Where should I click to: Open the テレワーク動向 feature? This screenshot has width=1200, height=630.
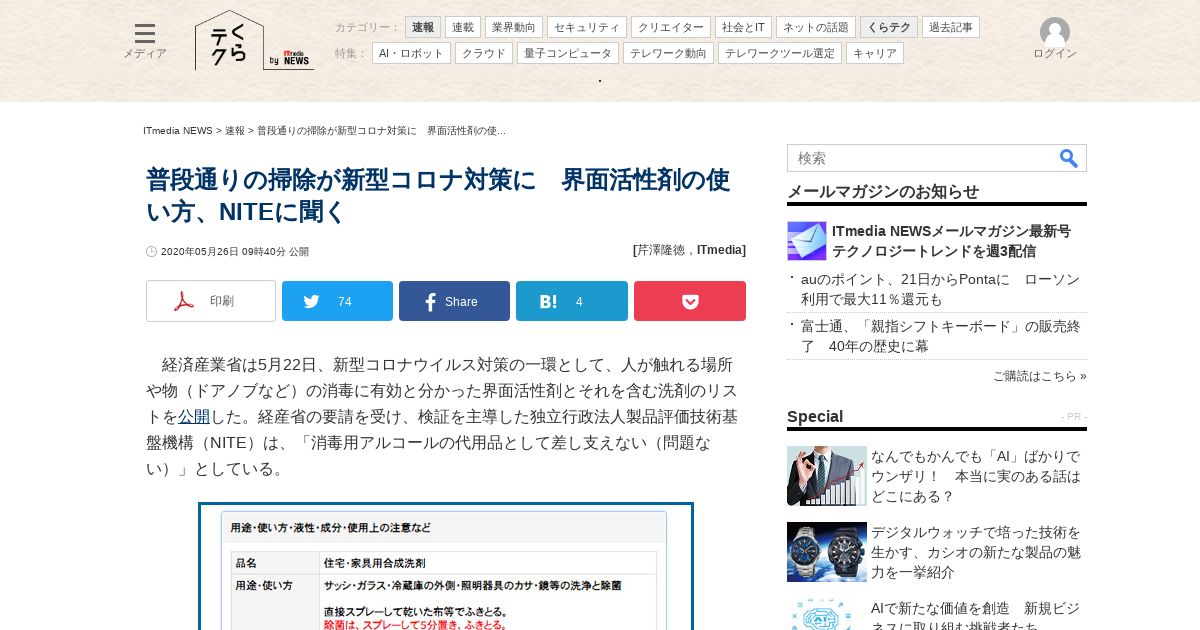click(668, 53)
